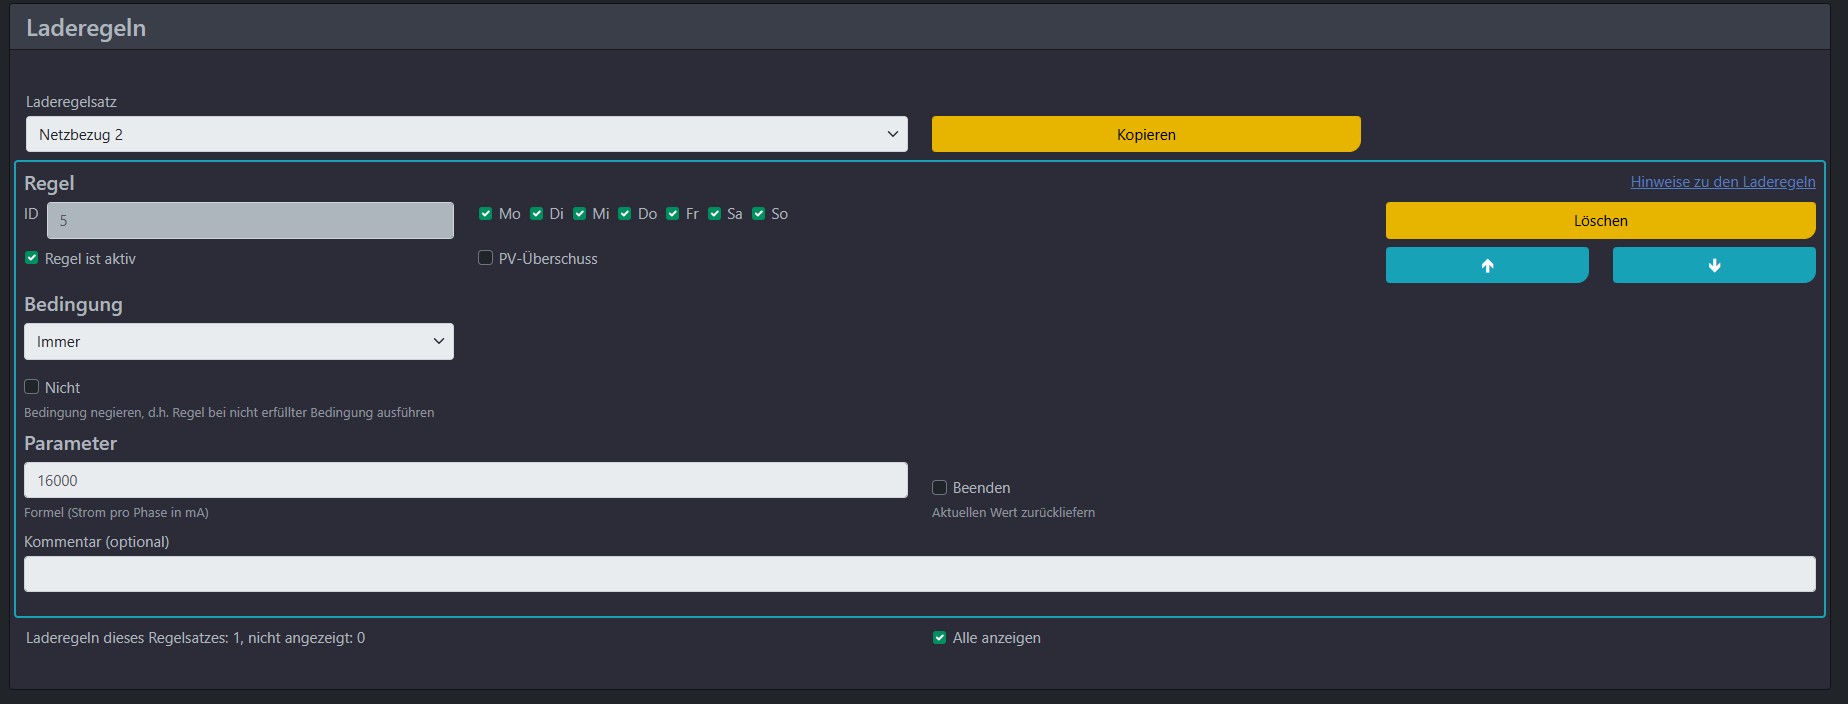Toggle the Sa weekday checkbox
The height and width of the screenshot is (704, 1848).
click(715, 214)
